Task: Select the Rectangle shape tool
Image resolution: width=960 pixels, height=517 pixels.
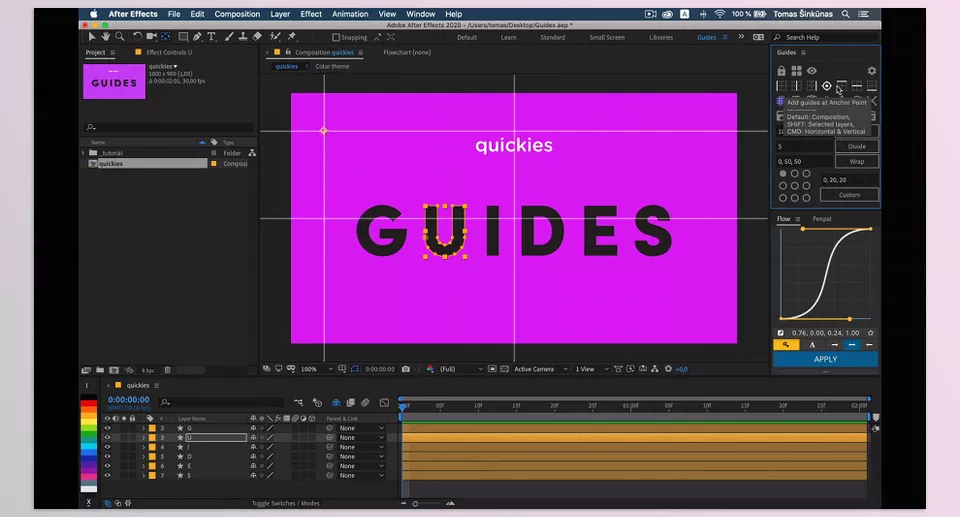Action: pyautogui.click(x=183, y=37)
